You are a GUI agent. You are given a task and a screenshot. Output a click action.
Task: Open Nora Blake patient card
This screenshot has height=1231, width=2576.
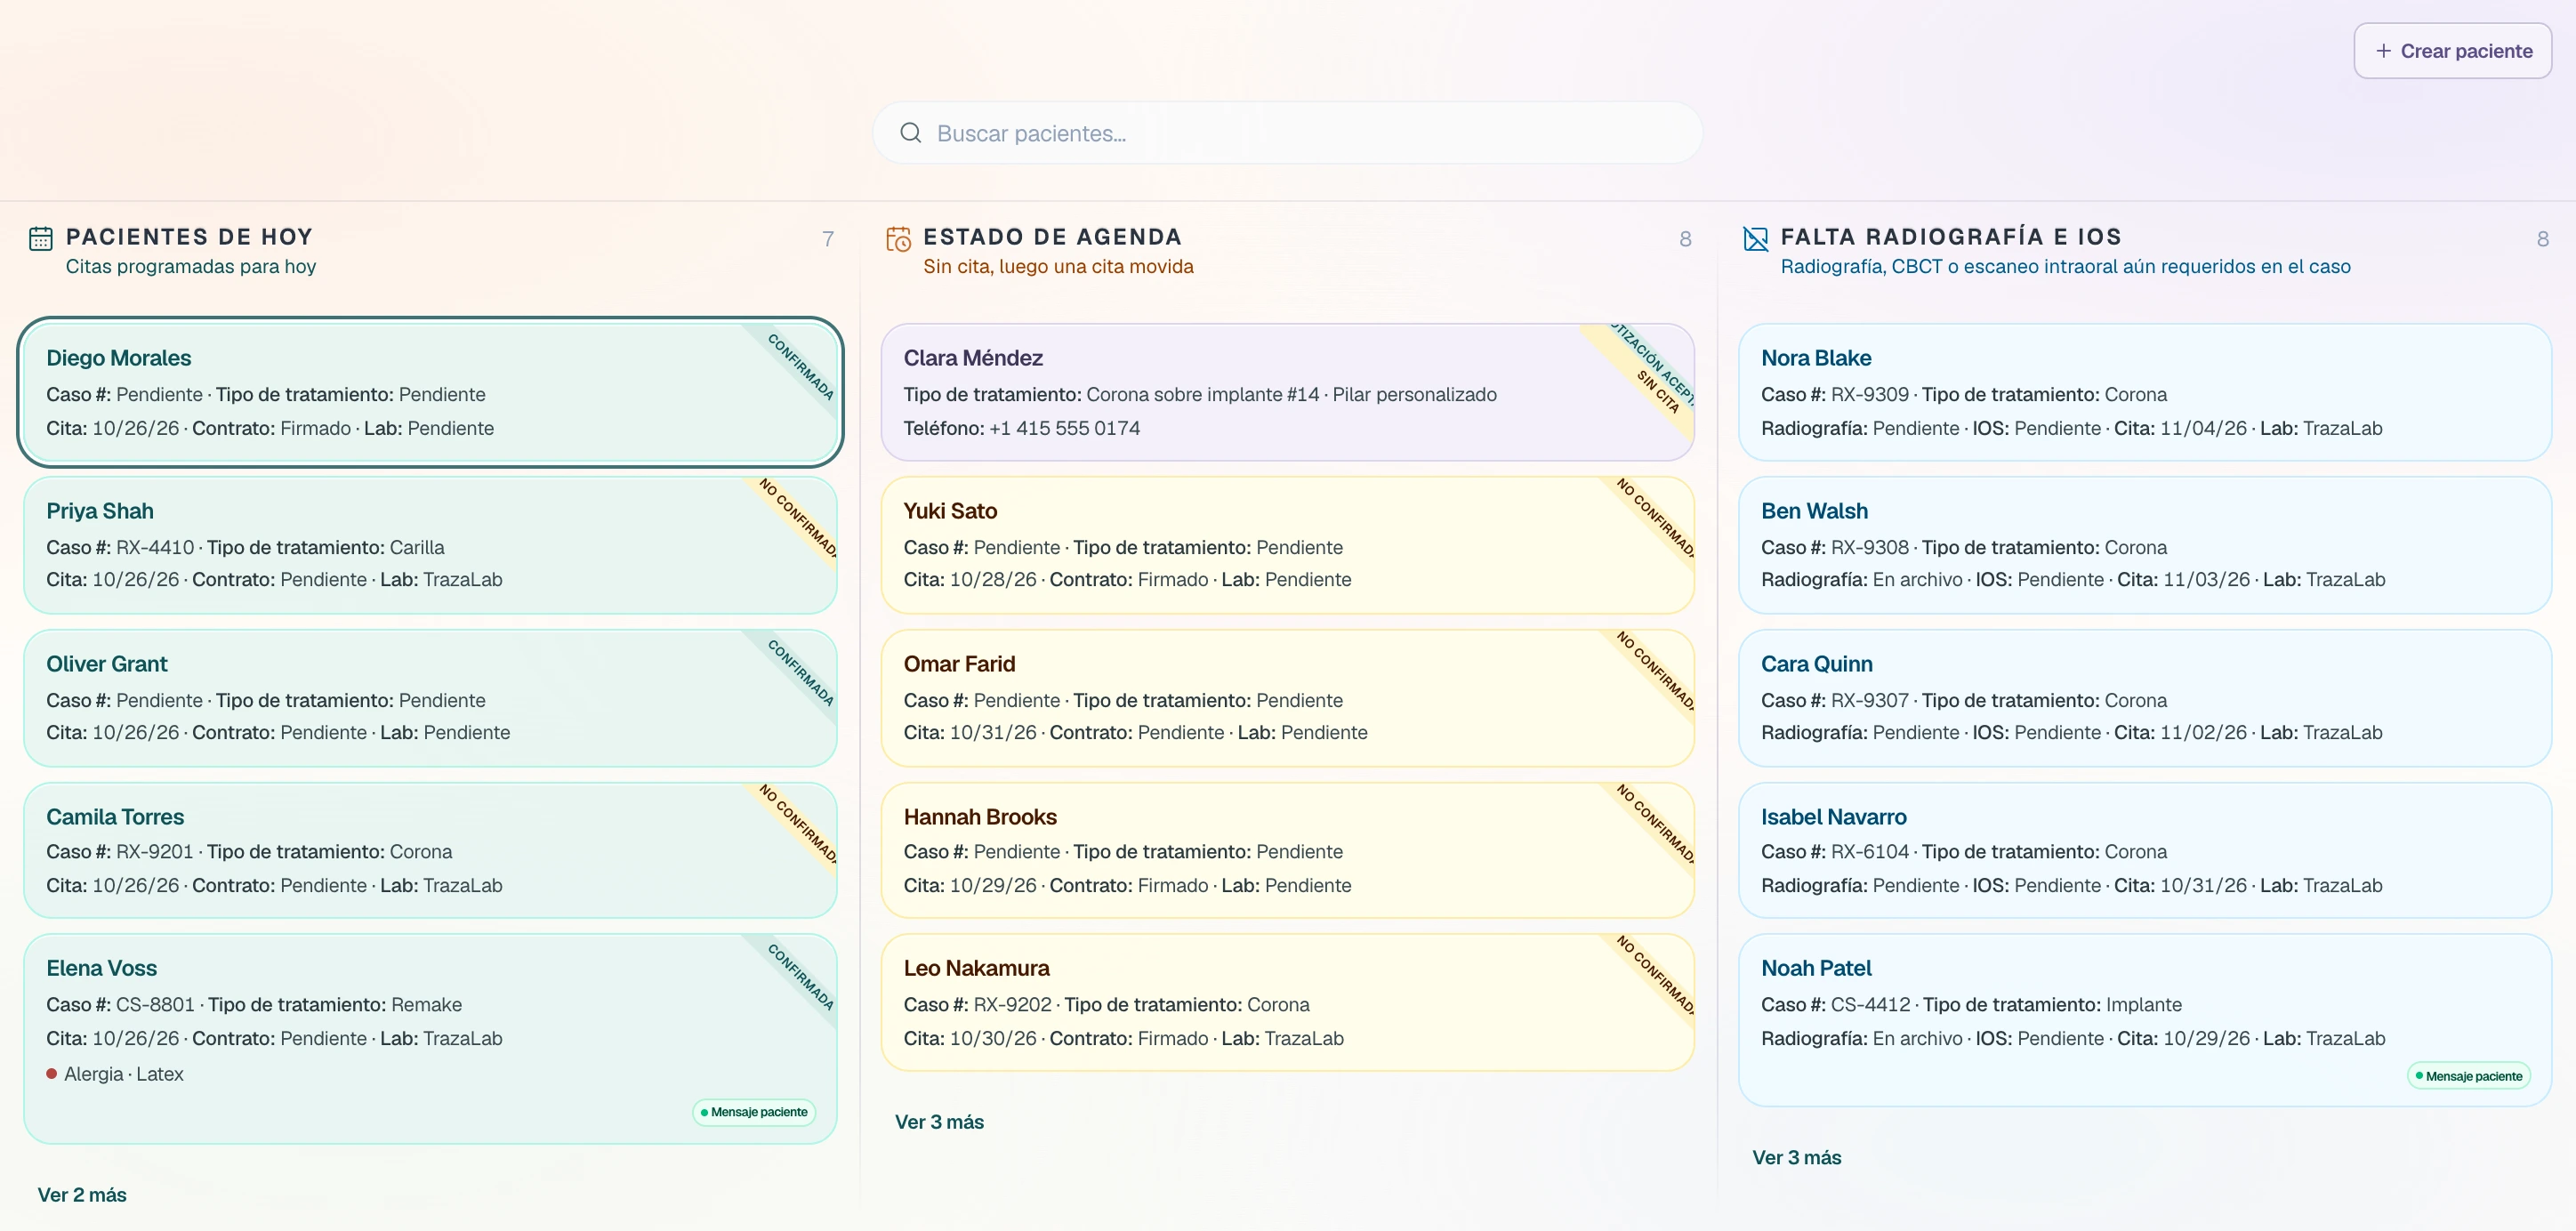point(2145,392)
